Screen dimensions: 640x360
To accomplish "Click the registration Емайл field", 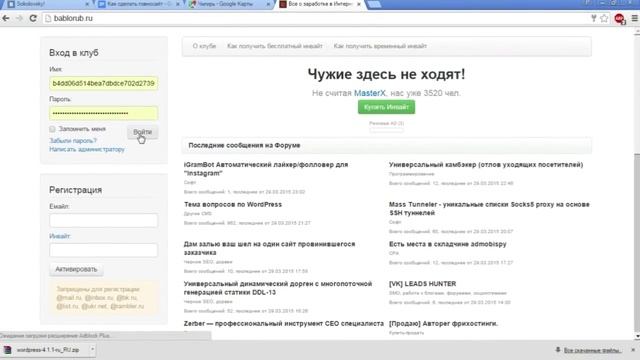I will pyautogui.click(x=103, y=220).
